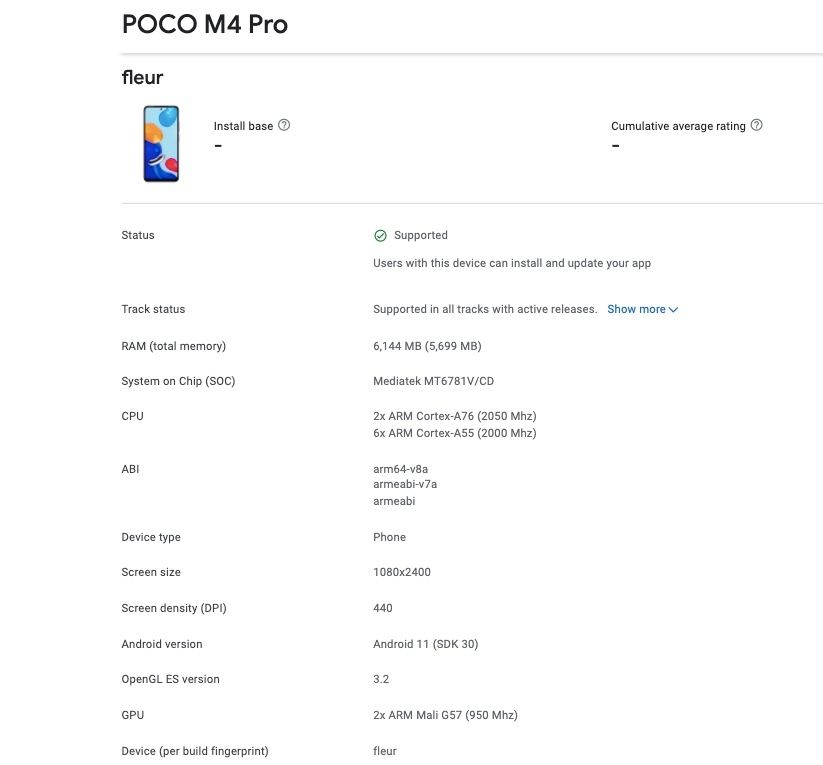The image size is (823, 765).
Task: Click the 2x ARM Mali G57 GPU entry
Action: 445,715
